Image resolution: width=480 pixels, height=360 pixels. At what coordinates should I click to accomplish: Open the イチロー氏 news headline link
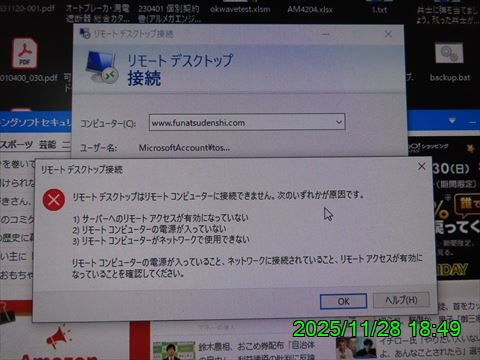tap(430, 346)
